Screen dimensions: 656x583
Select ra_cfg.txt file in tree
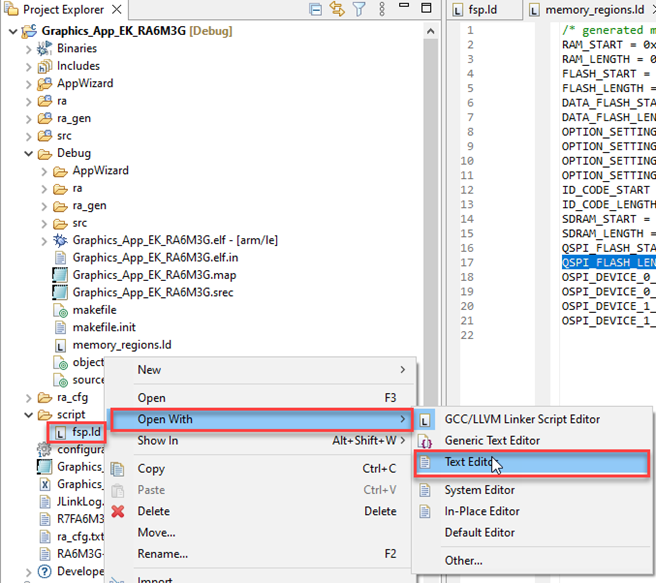(80, 537)
